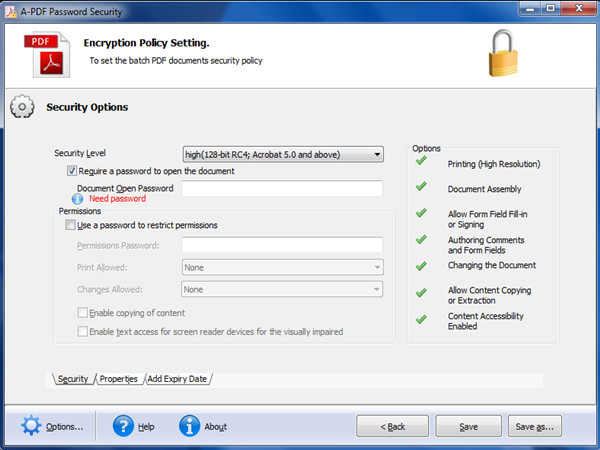Maximize the A-PDF Password Security window

(550, 8)
